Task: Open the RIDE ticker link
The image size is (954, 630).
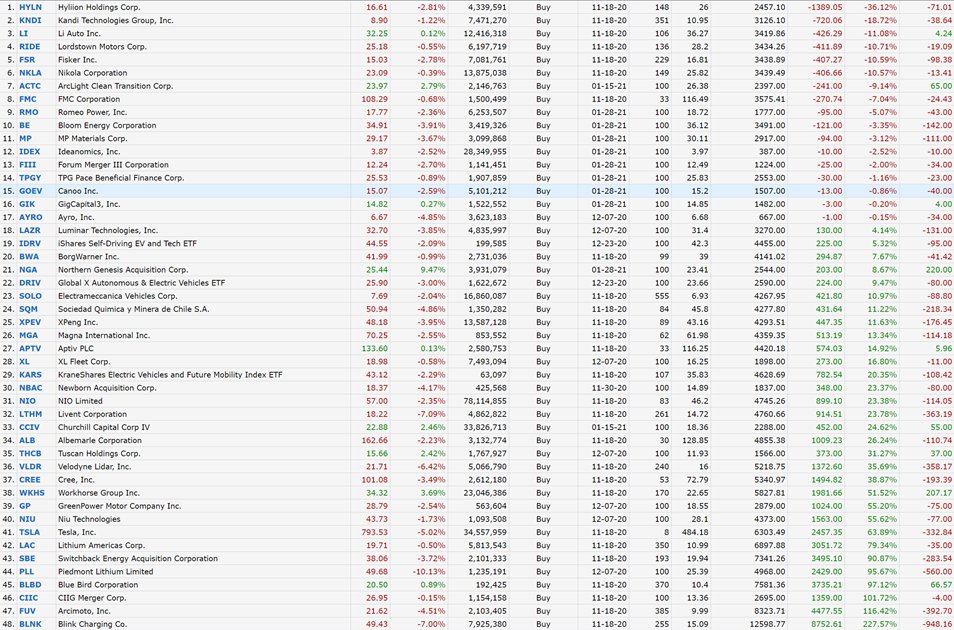Action: 30,46
